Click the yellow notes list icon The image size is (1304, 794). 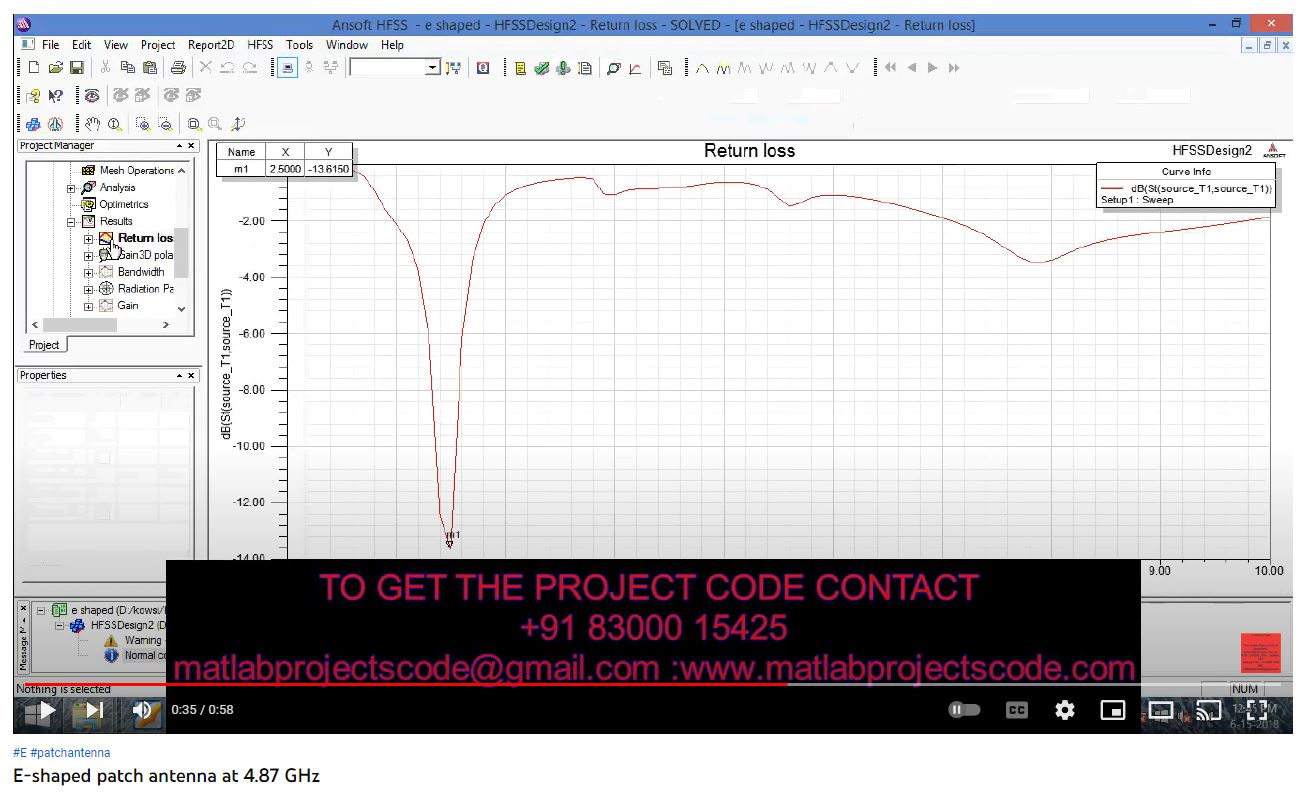point(521,68)
